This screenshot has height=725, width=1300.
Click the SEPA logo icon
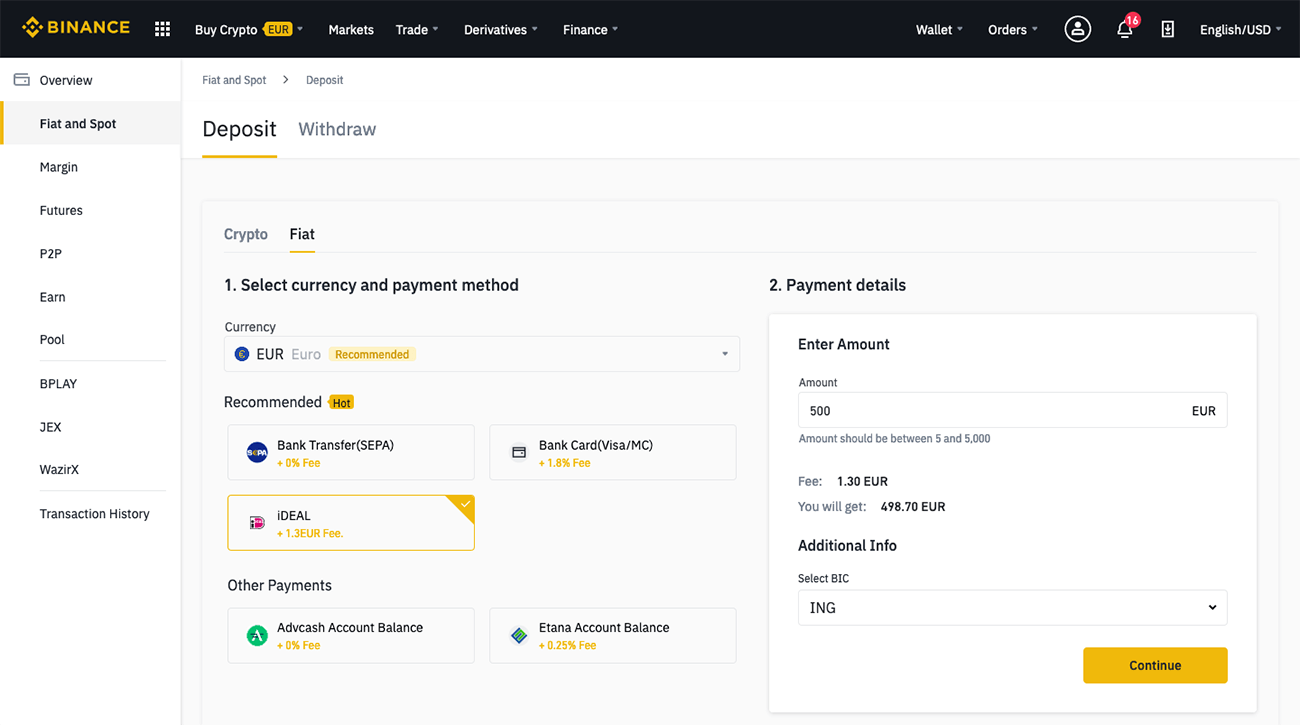point(257,452)
